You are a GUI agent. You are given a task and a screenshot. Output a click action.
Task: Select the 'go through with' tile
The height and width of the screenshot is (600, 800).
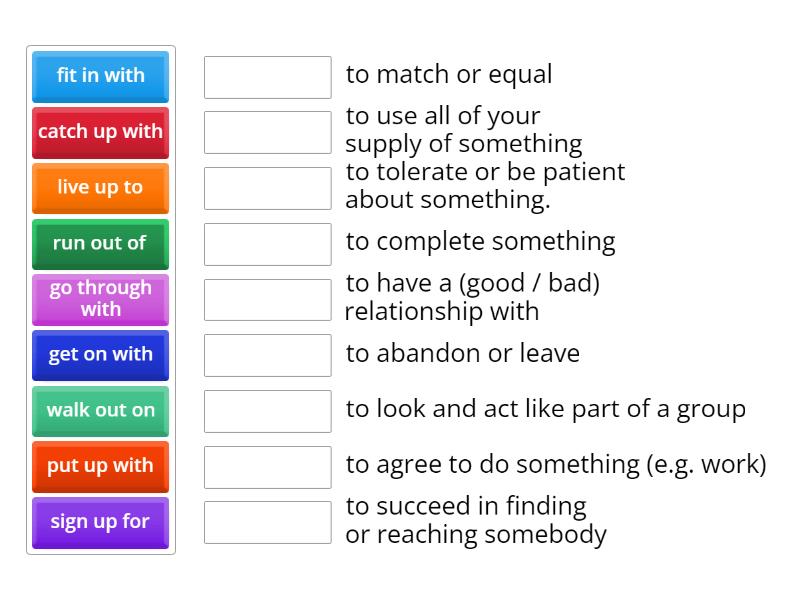[100, 299]
